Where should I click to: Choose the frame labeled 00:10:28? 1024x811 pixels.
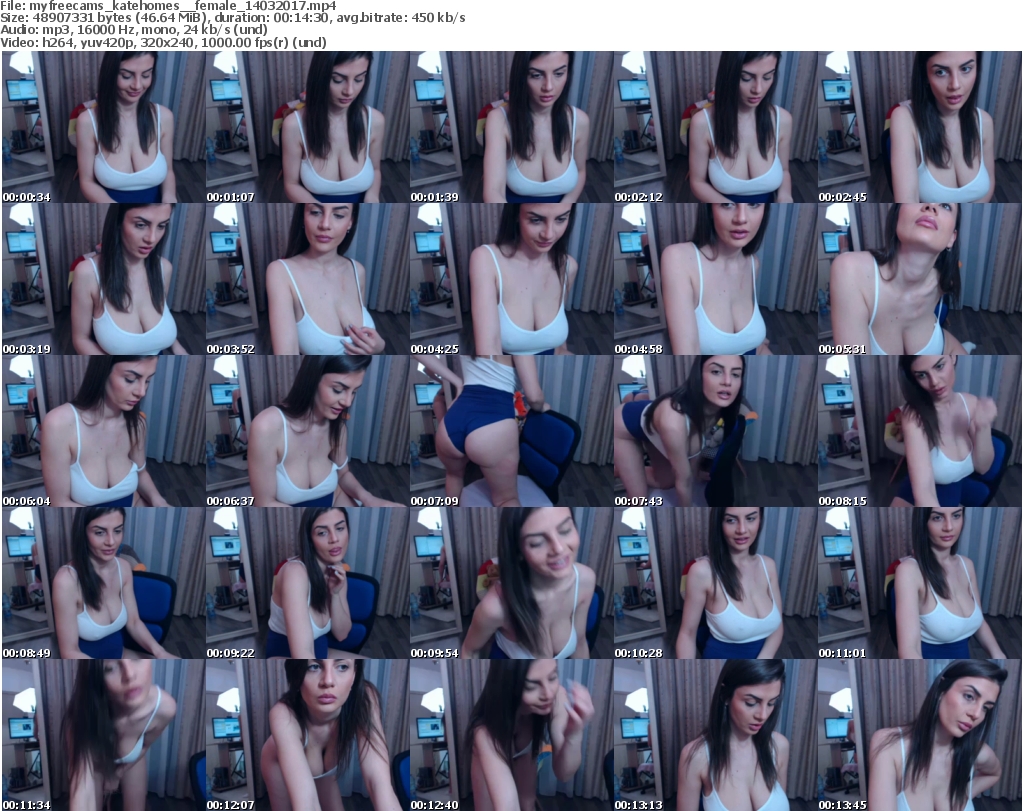716,583
